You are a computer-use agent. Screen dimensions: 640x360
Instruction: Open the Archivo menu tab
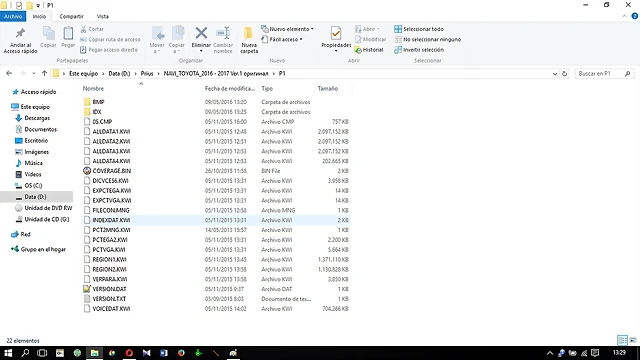[x=13, y=16]
